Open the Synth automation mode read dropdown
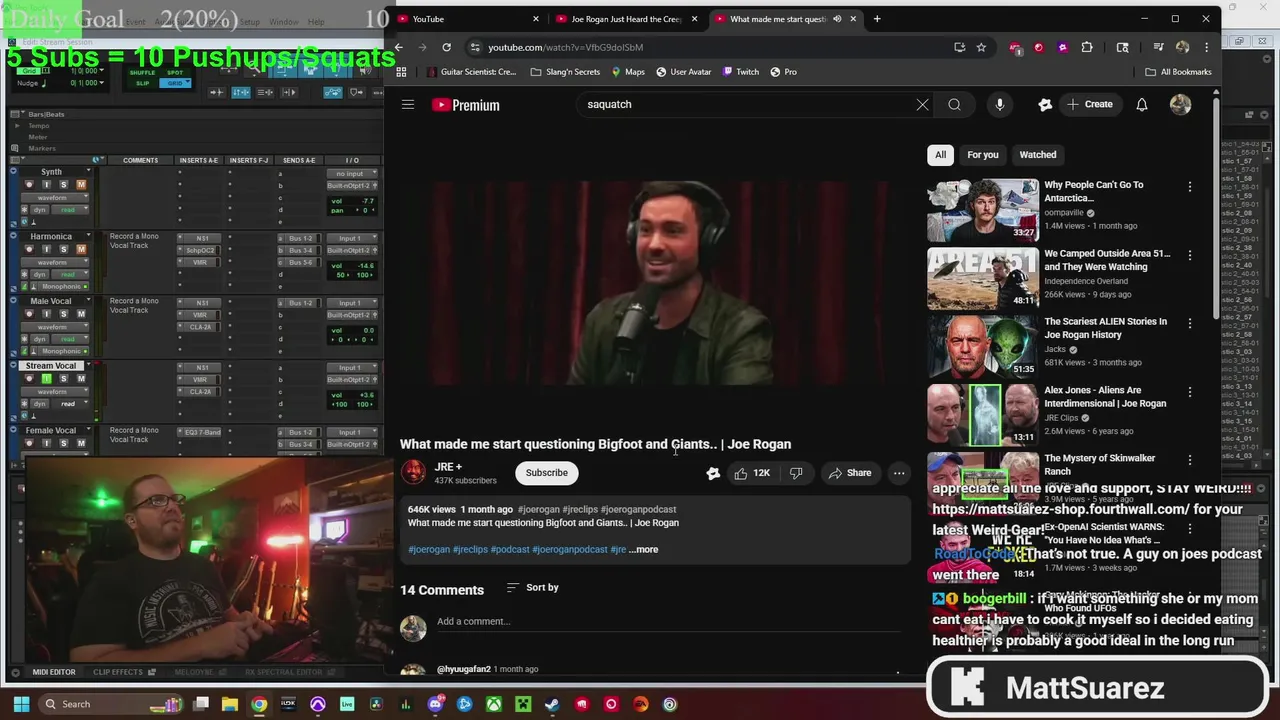The width and height of the screenshot is (1280, 720). coord(68,210)
